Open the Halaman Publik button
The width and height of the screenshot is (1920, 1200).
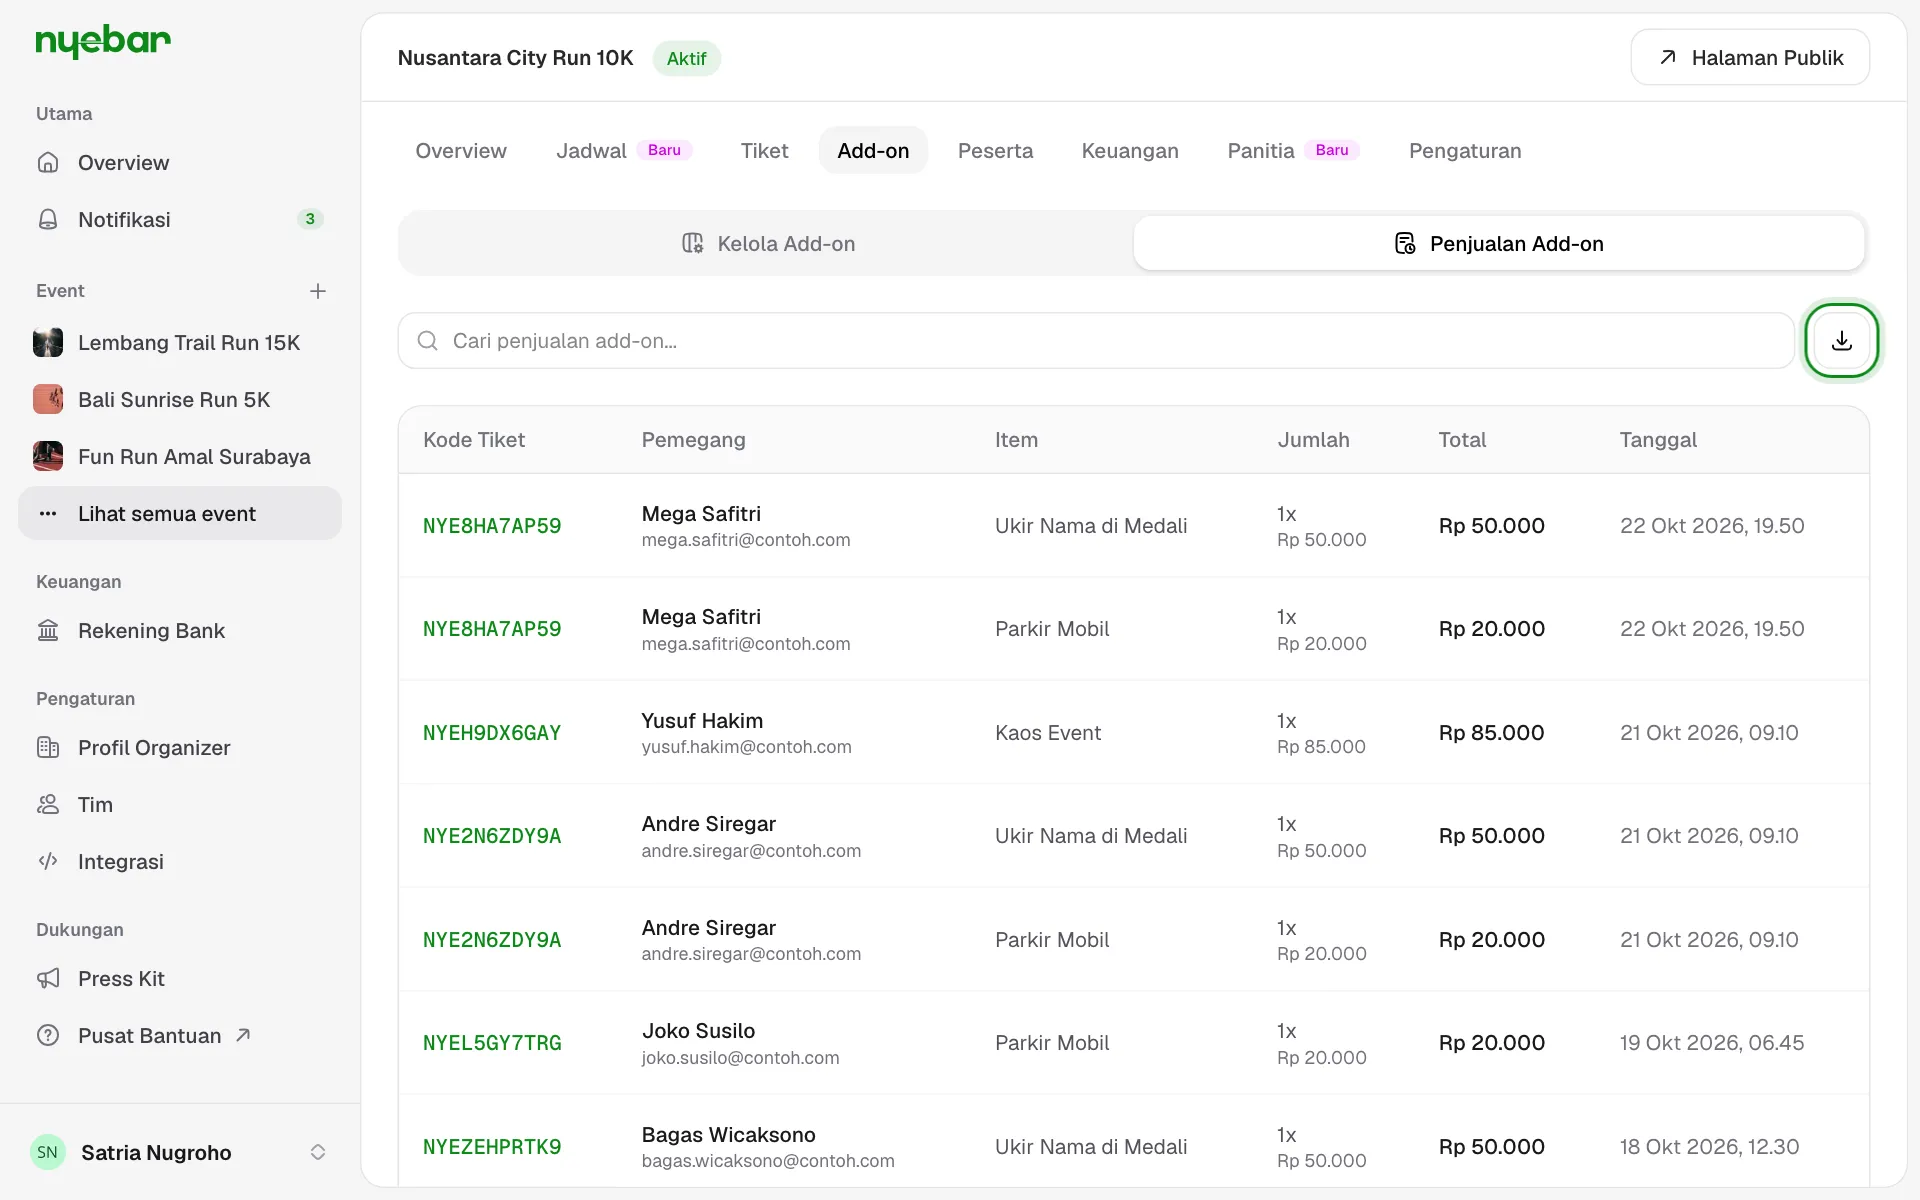[x=1750, y=57]
